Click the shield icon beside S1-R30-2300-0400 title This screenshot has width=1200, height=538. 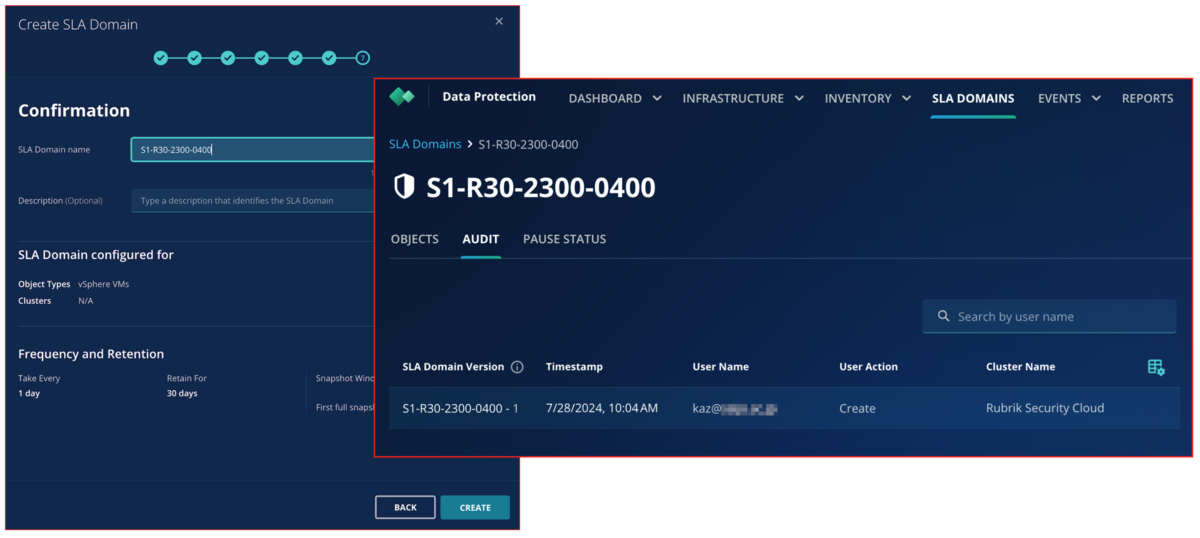click(x=404, y=186)
